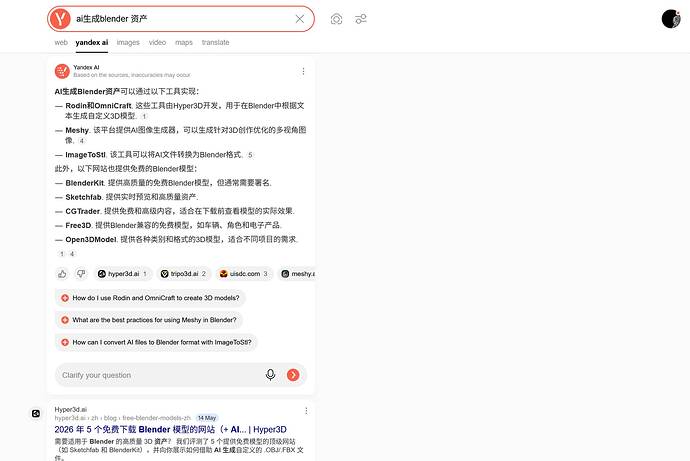
Task: Dislike the AI answer with thumbs down
Action: pyautogui.click(x=81, y=274)
